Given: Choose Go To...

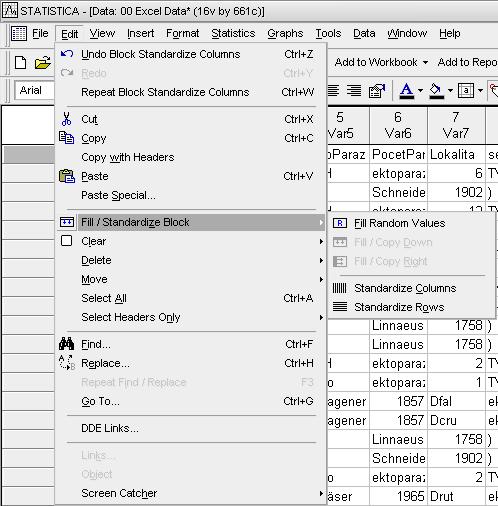Looking at the screenshot, I should (190, 401).
